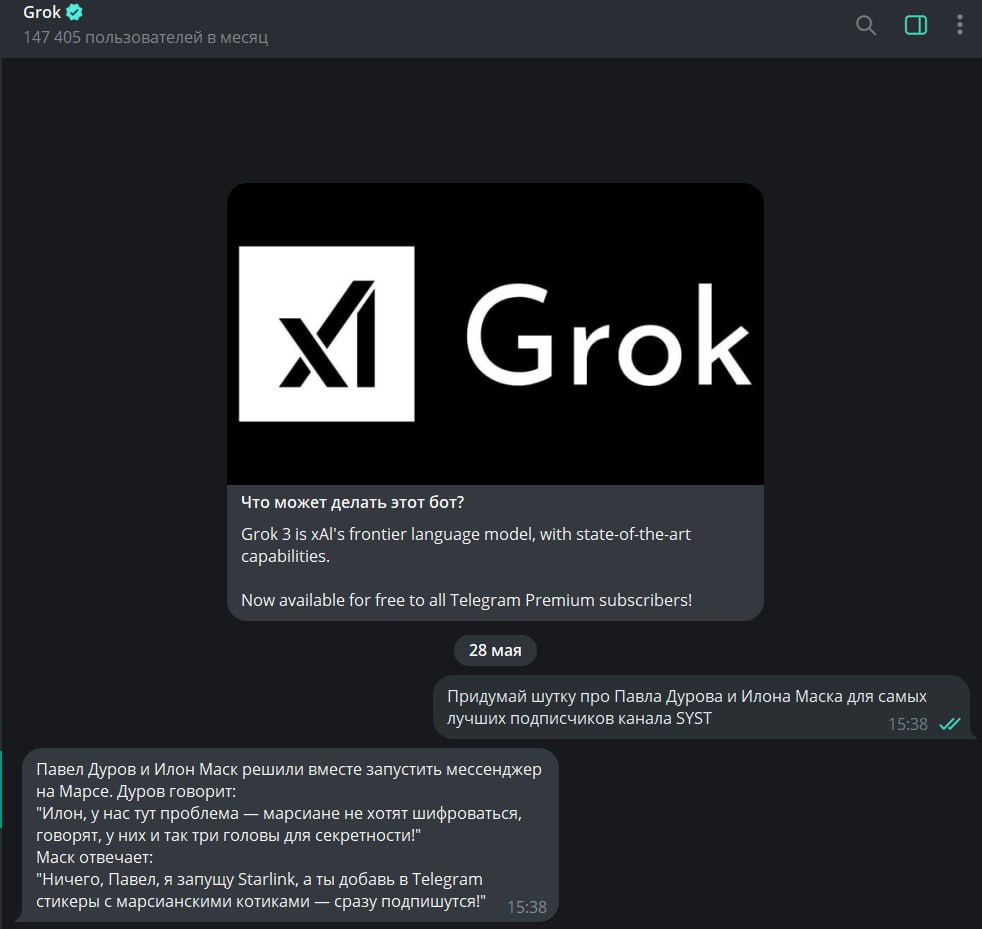The height and width of the screenshot is (929, 982).
Task: Click the 'Now available for free' Premium line
Action: 467,600
